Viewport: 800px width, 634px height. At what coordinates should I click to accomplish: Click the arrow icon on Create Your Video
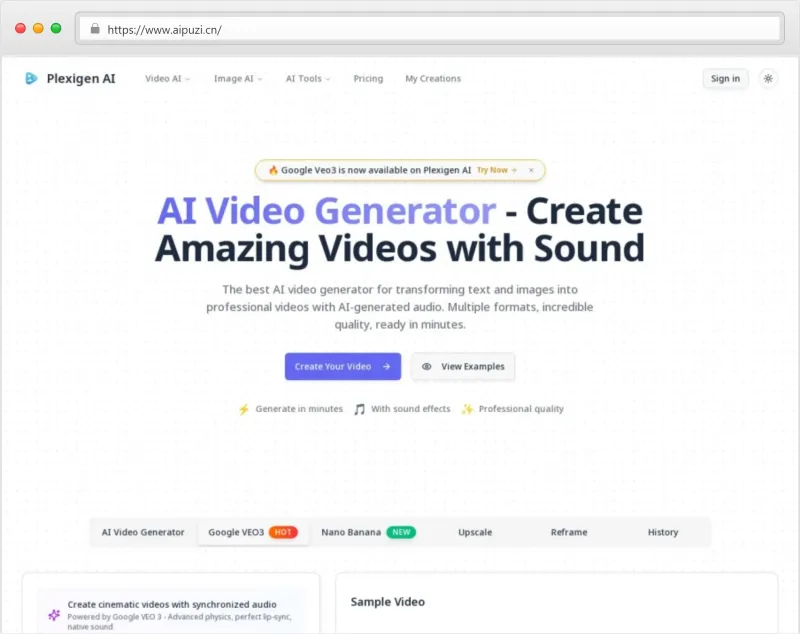pyautogui.click(x=386, y=367)
